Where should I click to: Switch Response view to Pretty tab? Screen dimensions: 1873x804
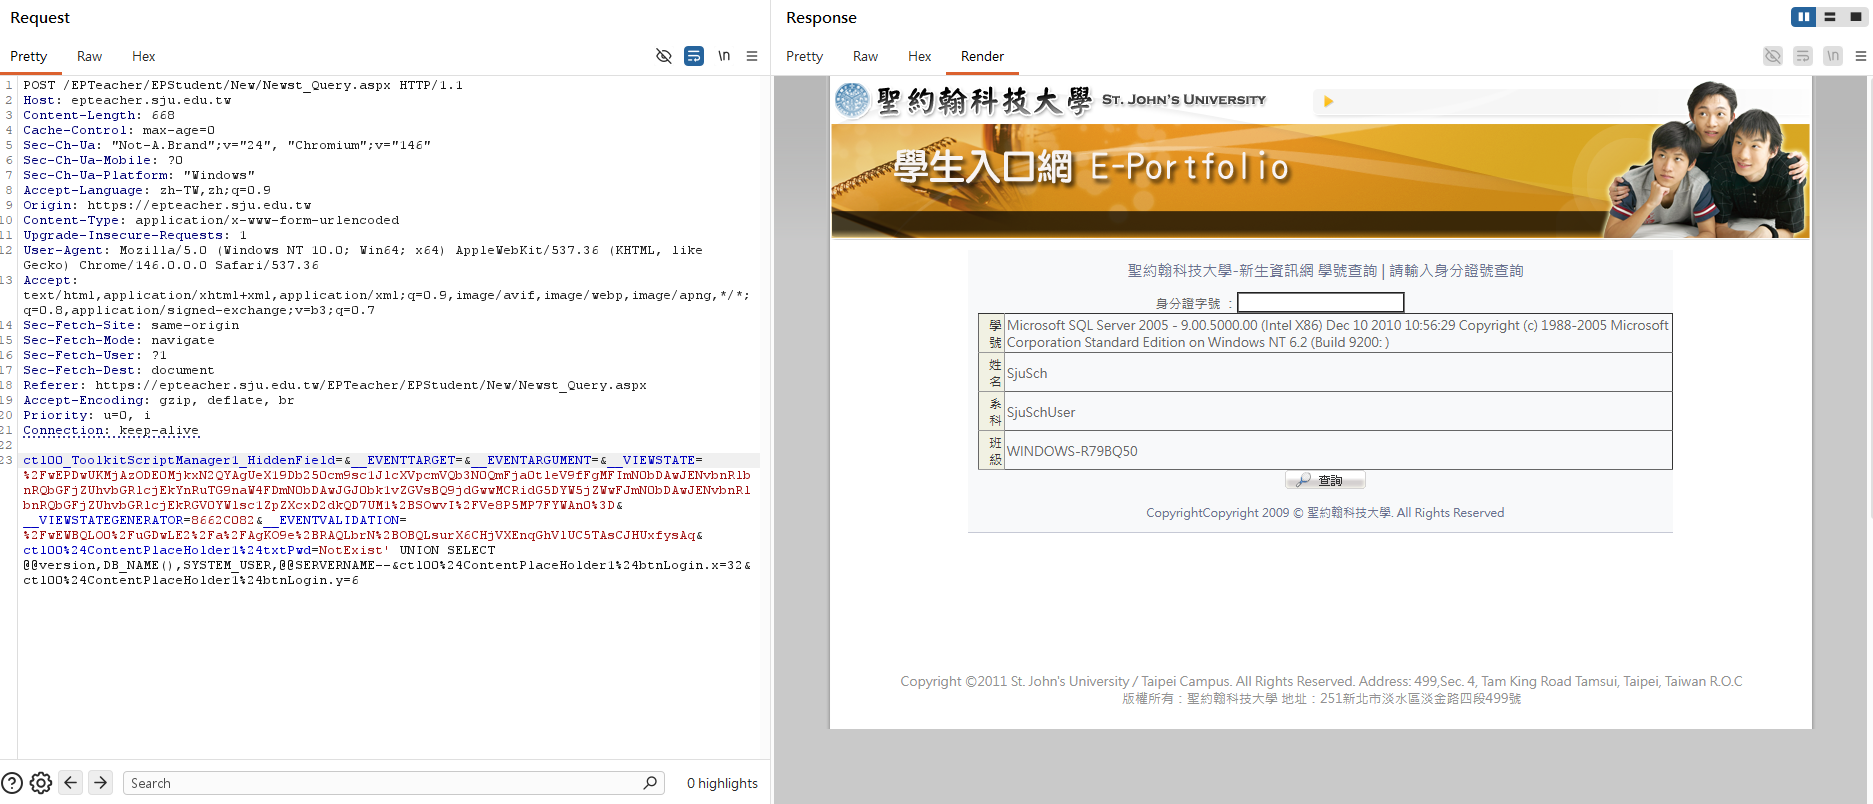[805, 56]
